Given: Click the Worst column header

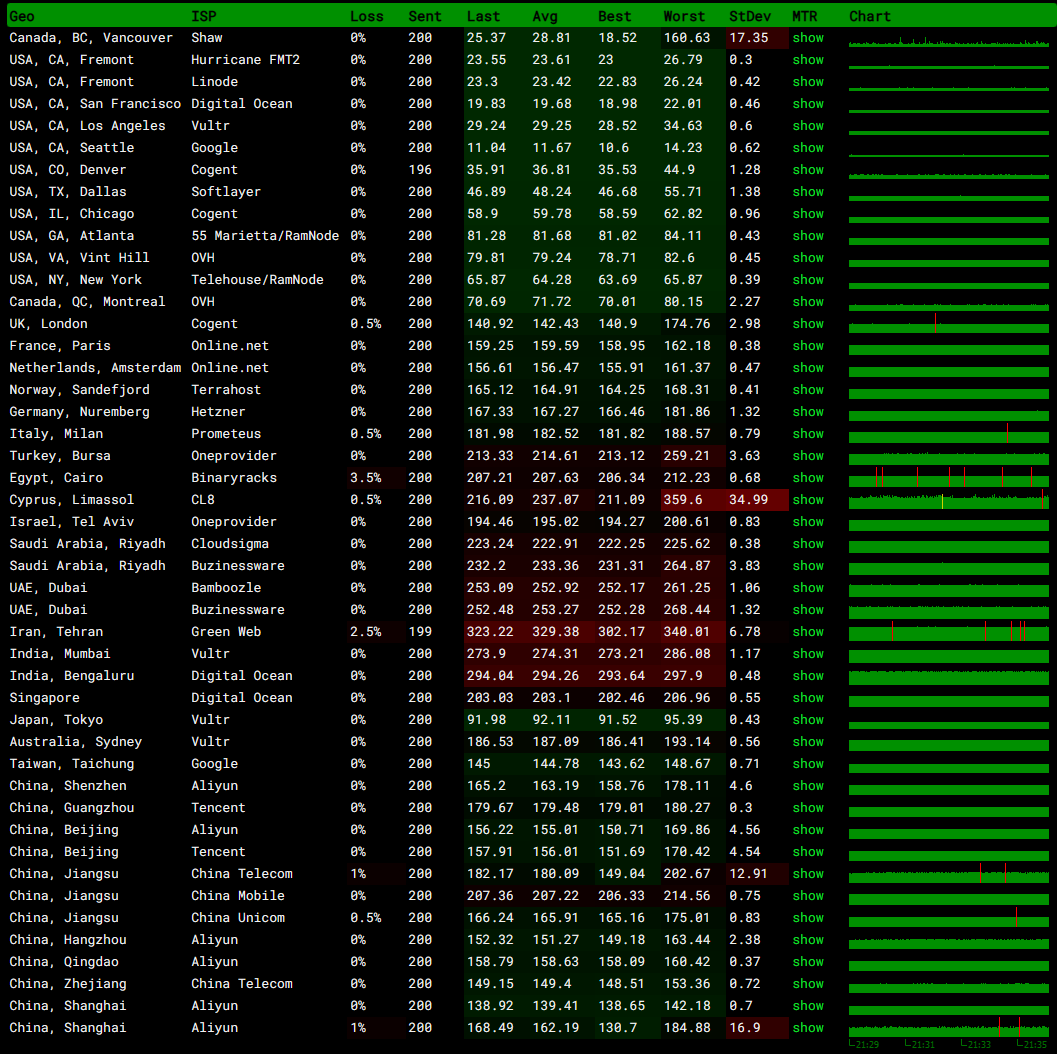Looking at the screenshot, I should (684, 16).
